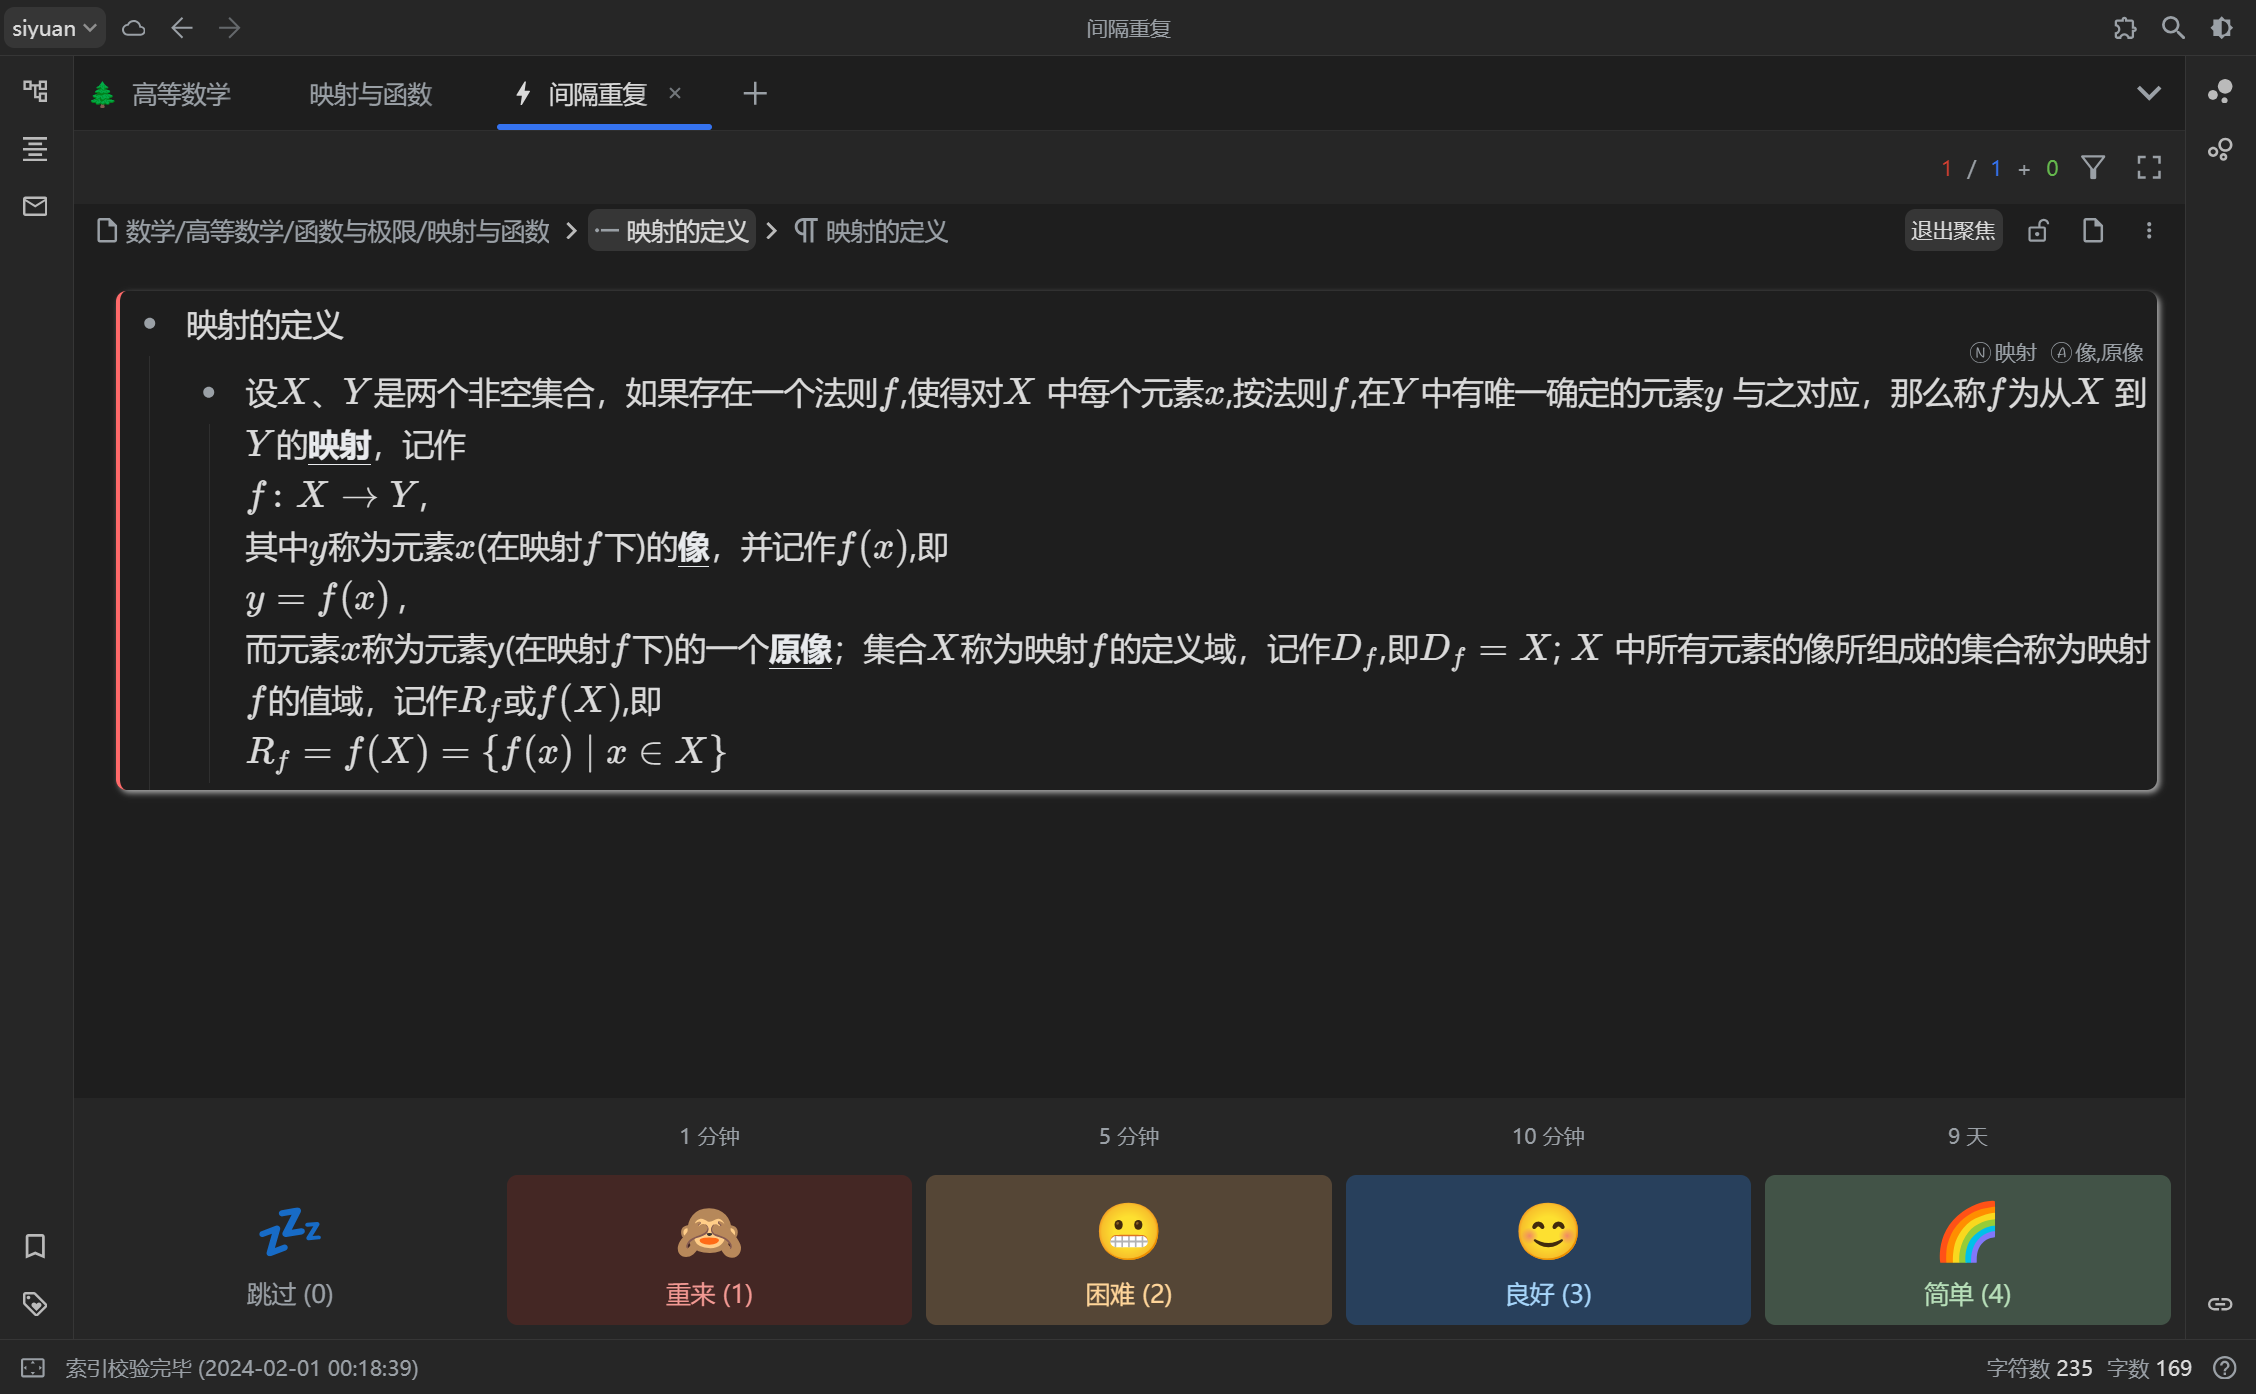Open the marketplace extension icon top right
This screenshot has width=2256, height=1394.
[x=2125, y=27]
